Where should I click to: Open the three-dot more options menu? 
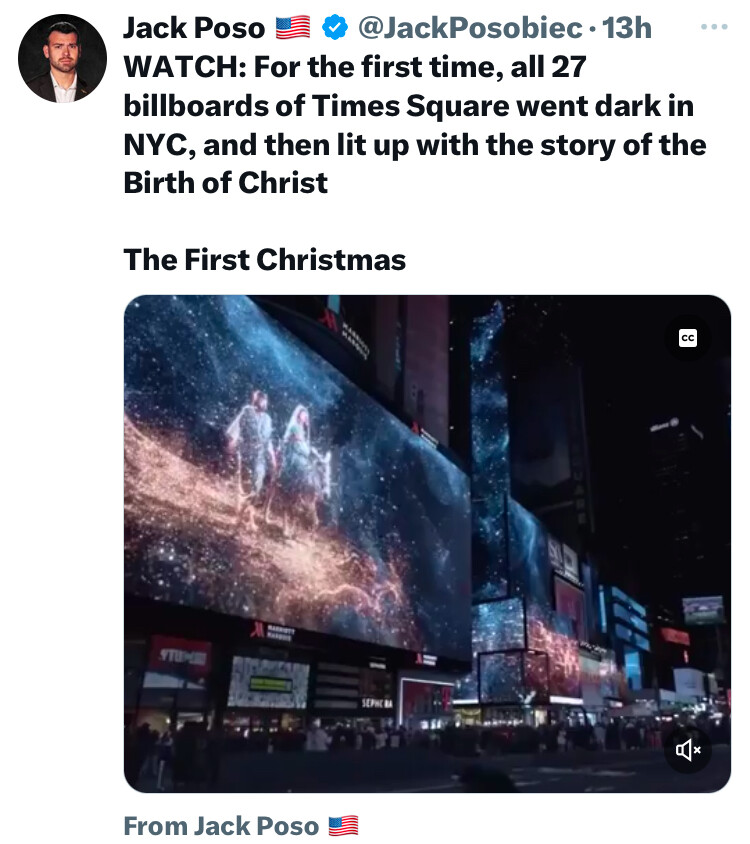click(714, 26)
